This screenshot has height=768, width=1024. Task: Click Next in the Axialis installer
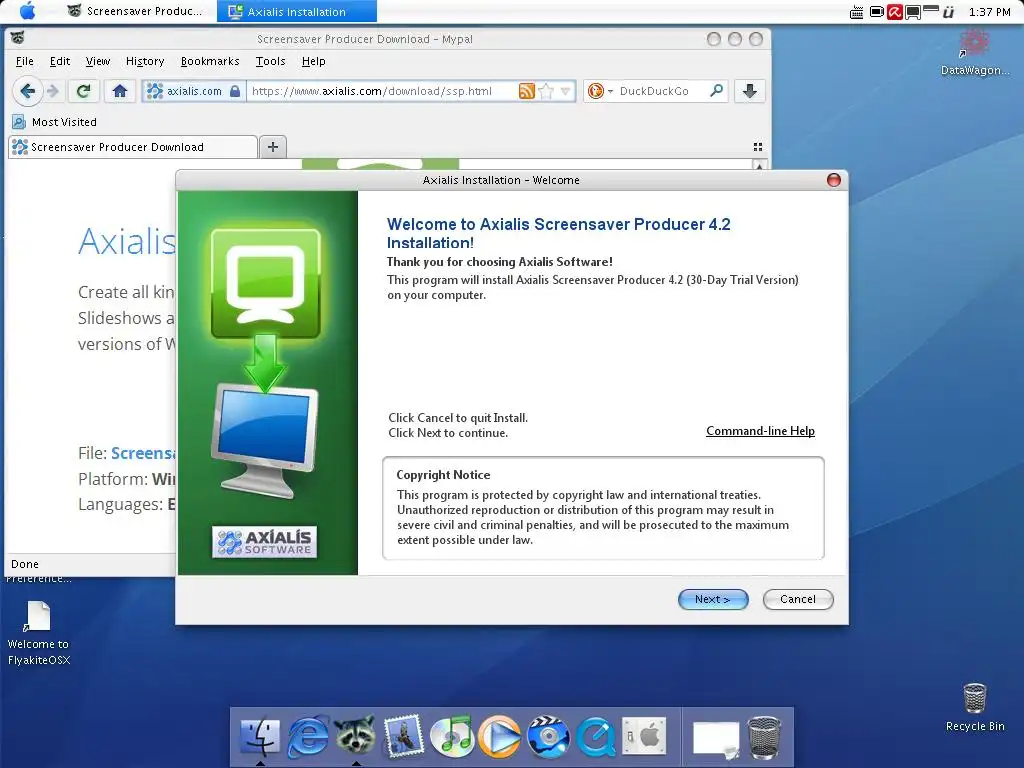[x=712, y=599]
